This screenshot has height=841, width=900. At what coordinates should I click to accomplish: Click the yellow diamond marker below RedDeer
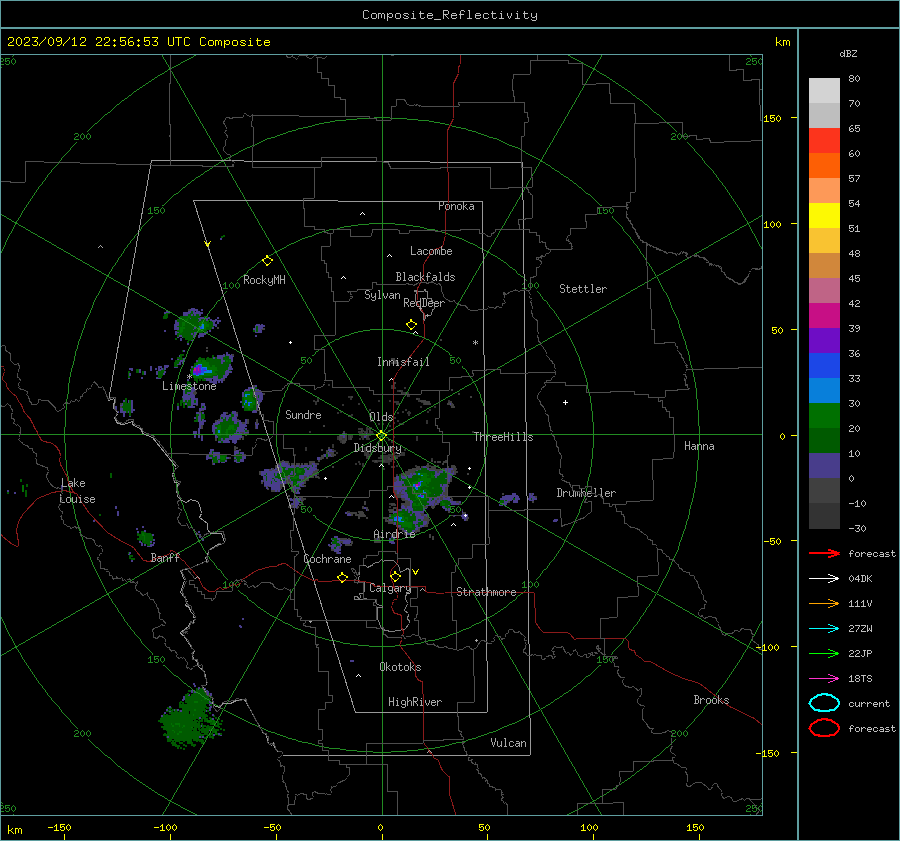tap(411, 325)
